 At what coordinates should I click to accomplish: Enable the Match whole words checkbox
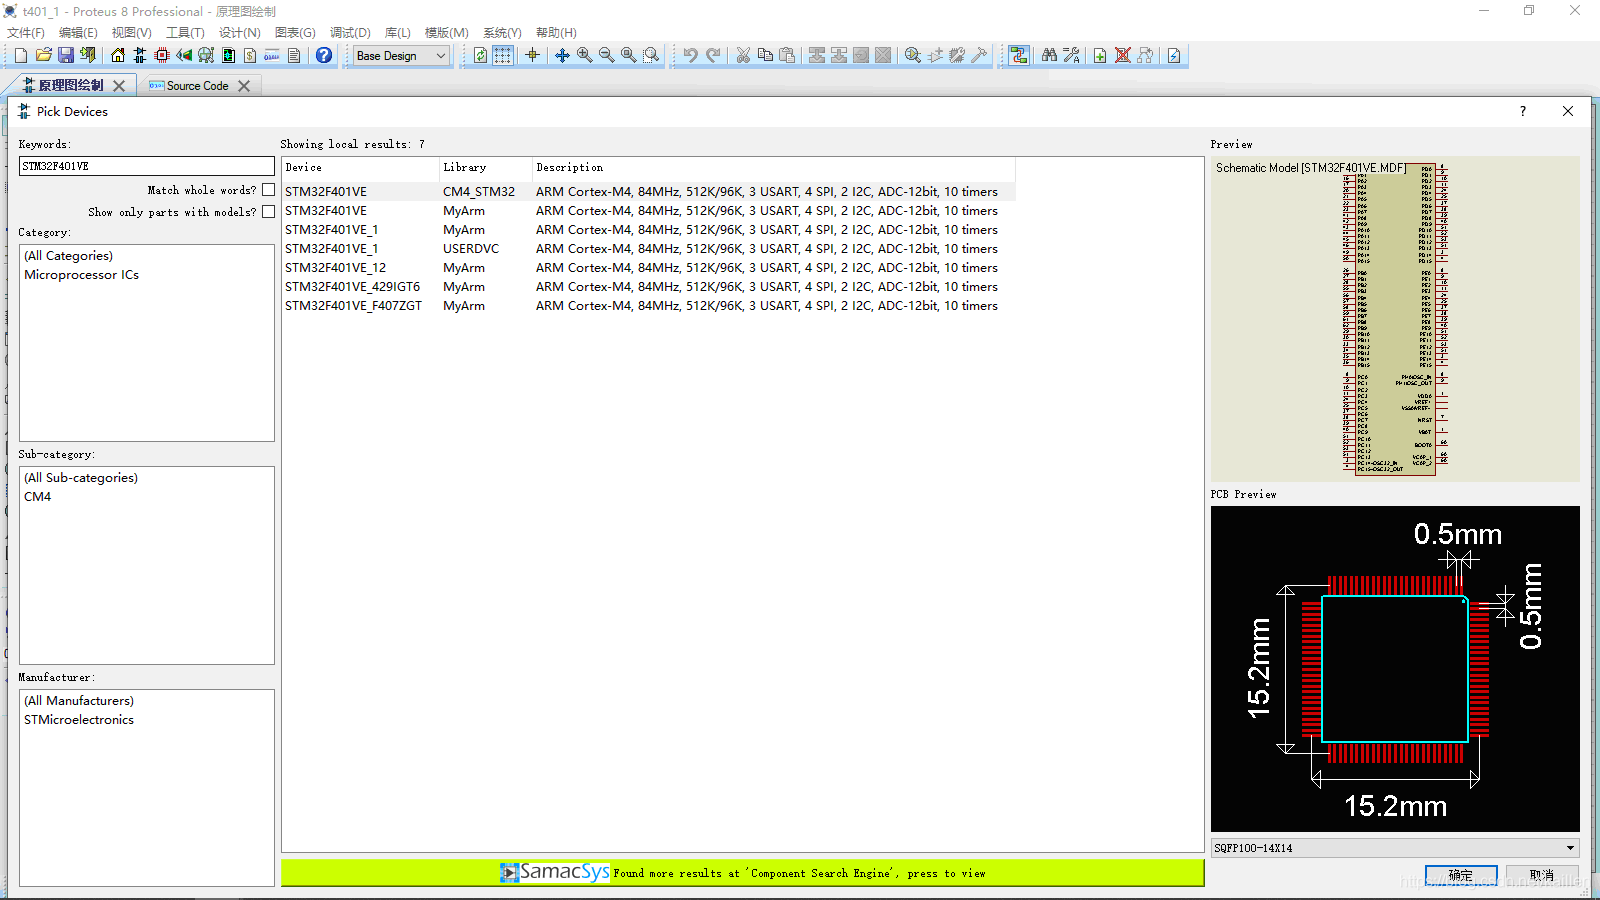click(268, 189)
